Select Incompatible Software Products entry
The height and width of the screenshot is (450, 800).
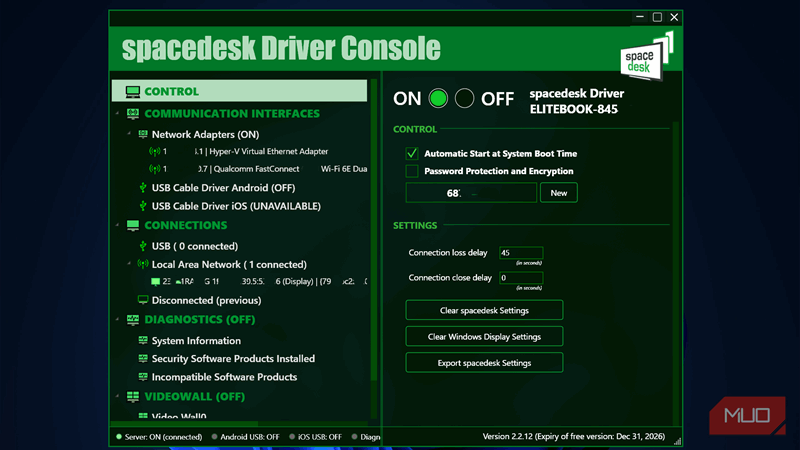click(224, 377)
